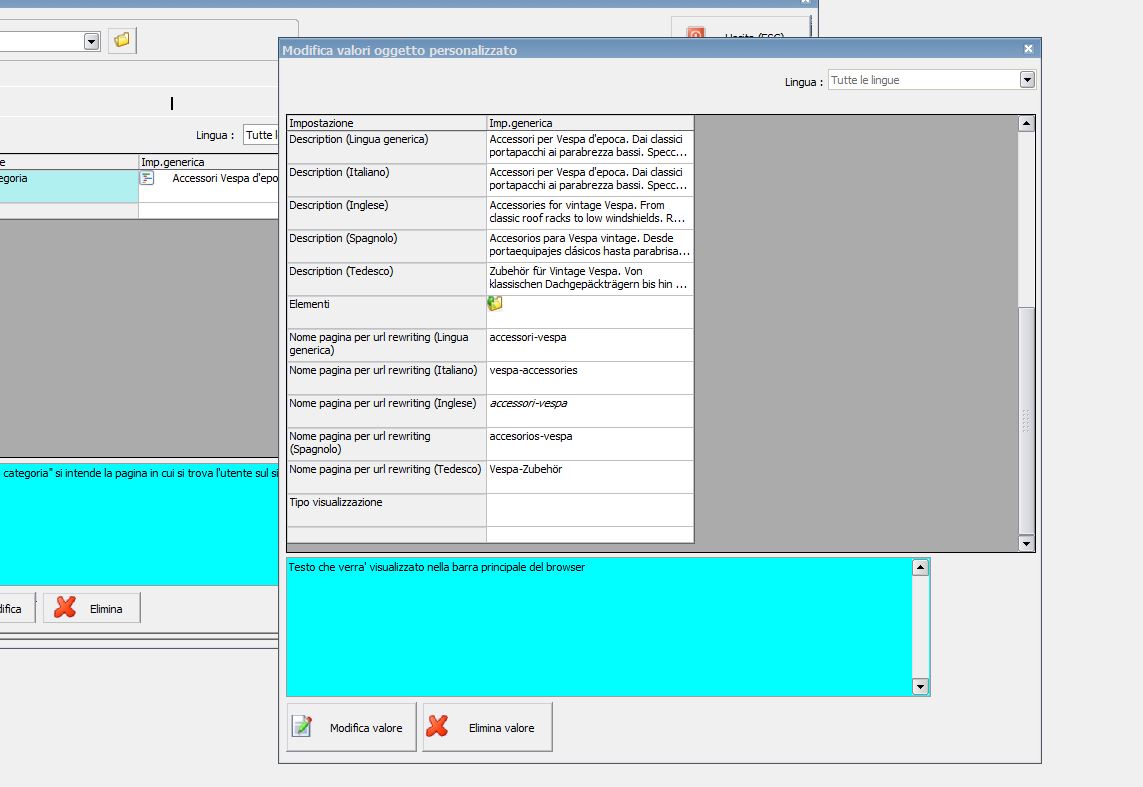Click the Imp.generica column header in the dialog

coord(590,123)
